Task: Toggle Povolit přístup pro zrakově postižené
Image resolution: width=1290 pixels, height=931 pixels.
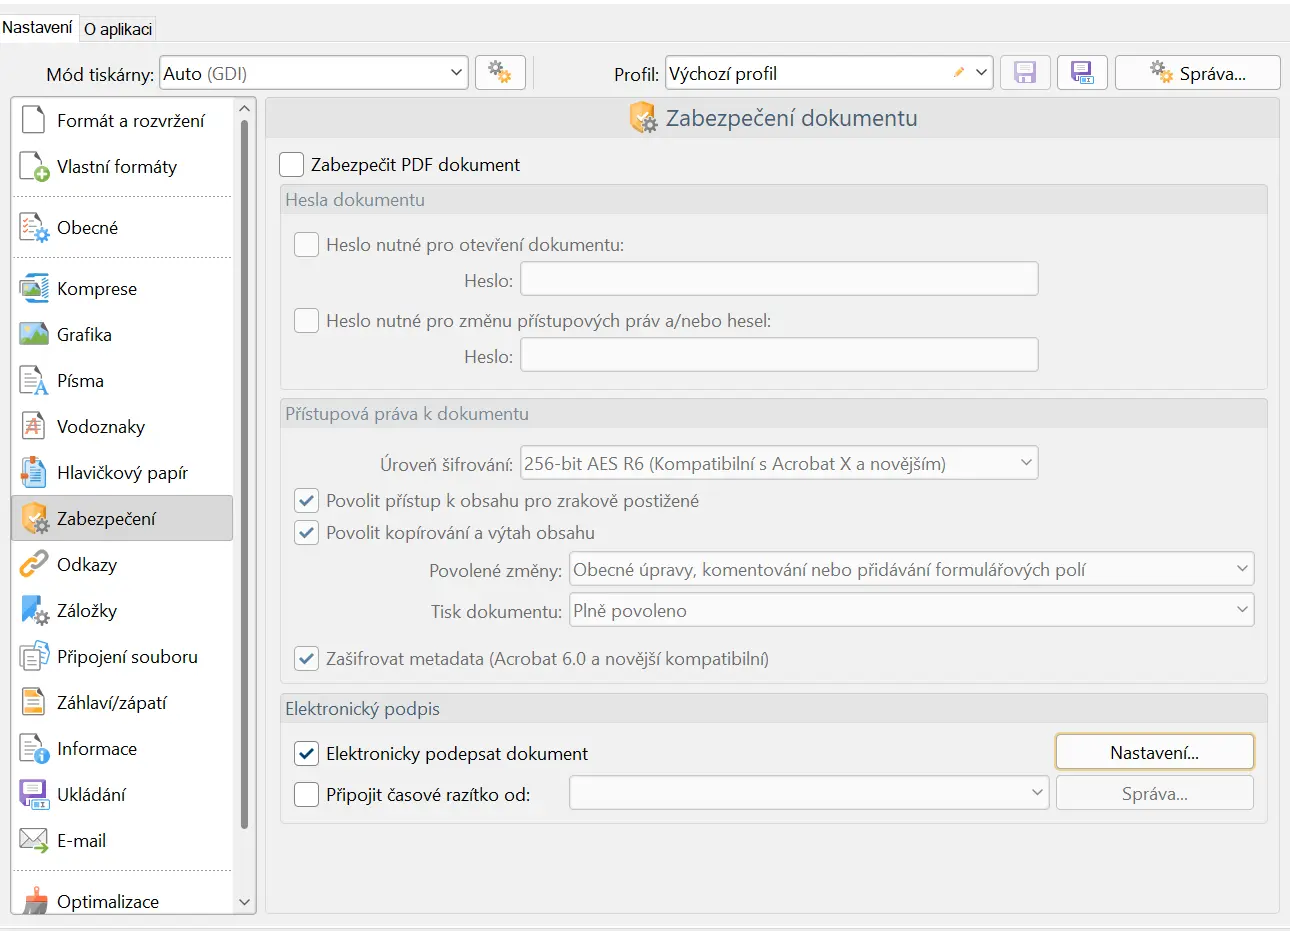Action: 307,500
